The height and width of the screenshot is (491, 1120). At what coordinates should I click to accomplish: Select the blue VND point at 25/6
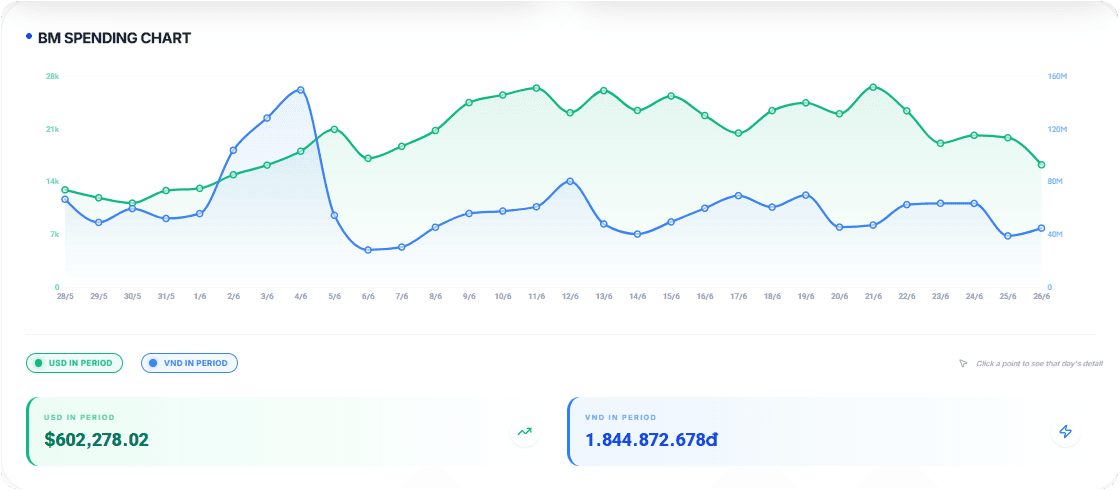(x=1008, y=236)
